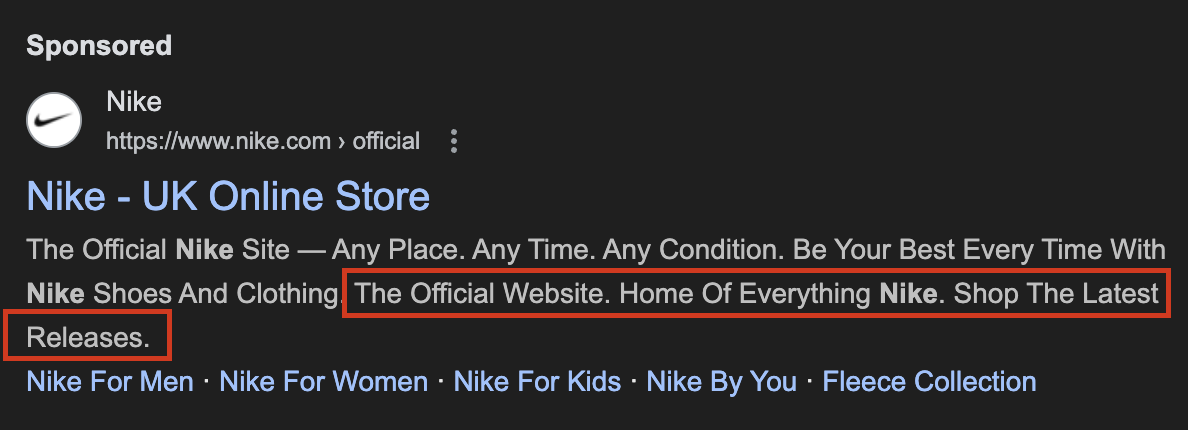Select the Nike By You sitelink
1188x430 pixels.
coord(721,381)
